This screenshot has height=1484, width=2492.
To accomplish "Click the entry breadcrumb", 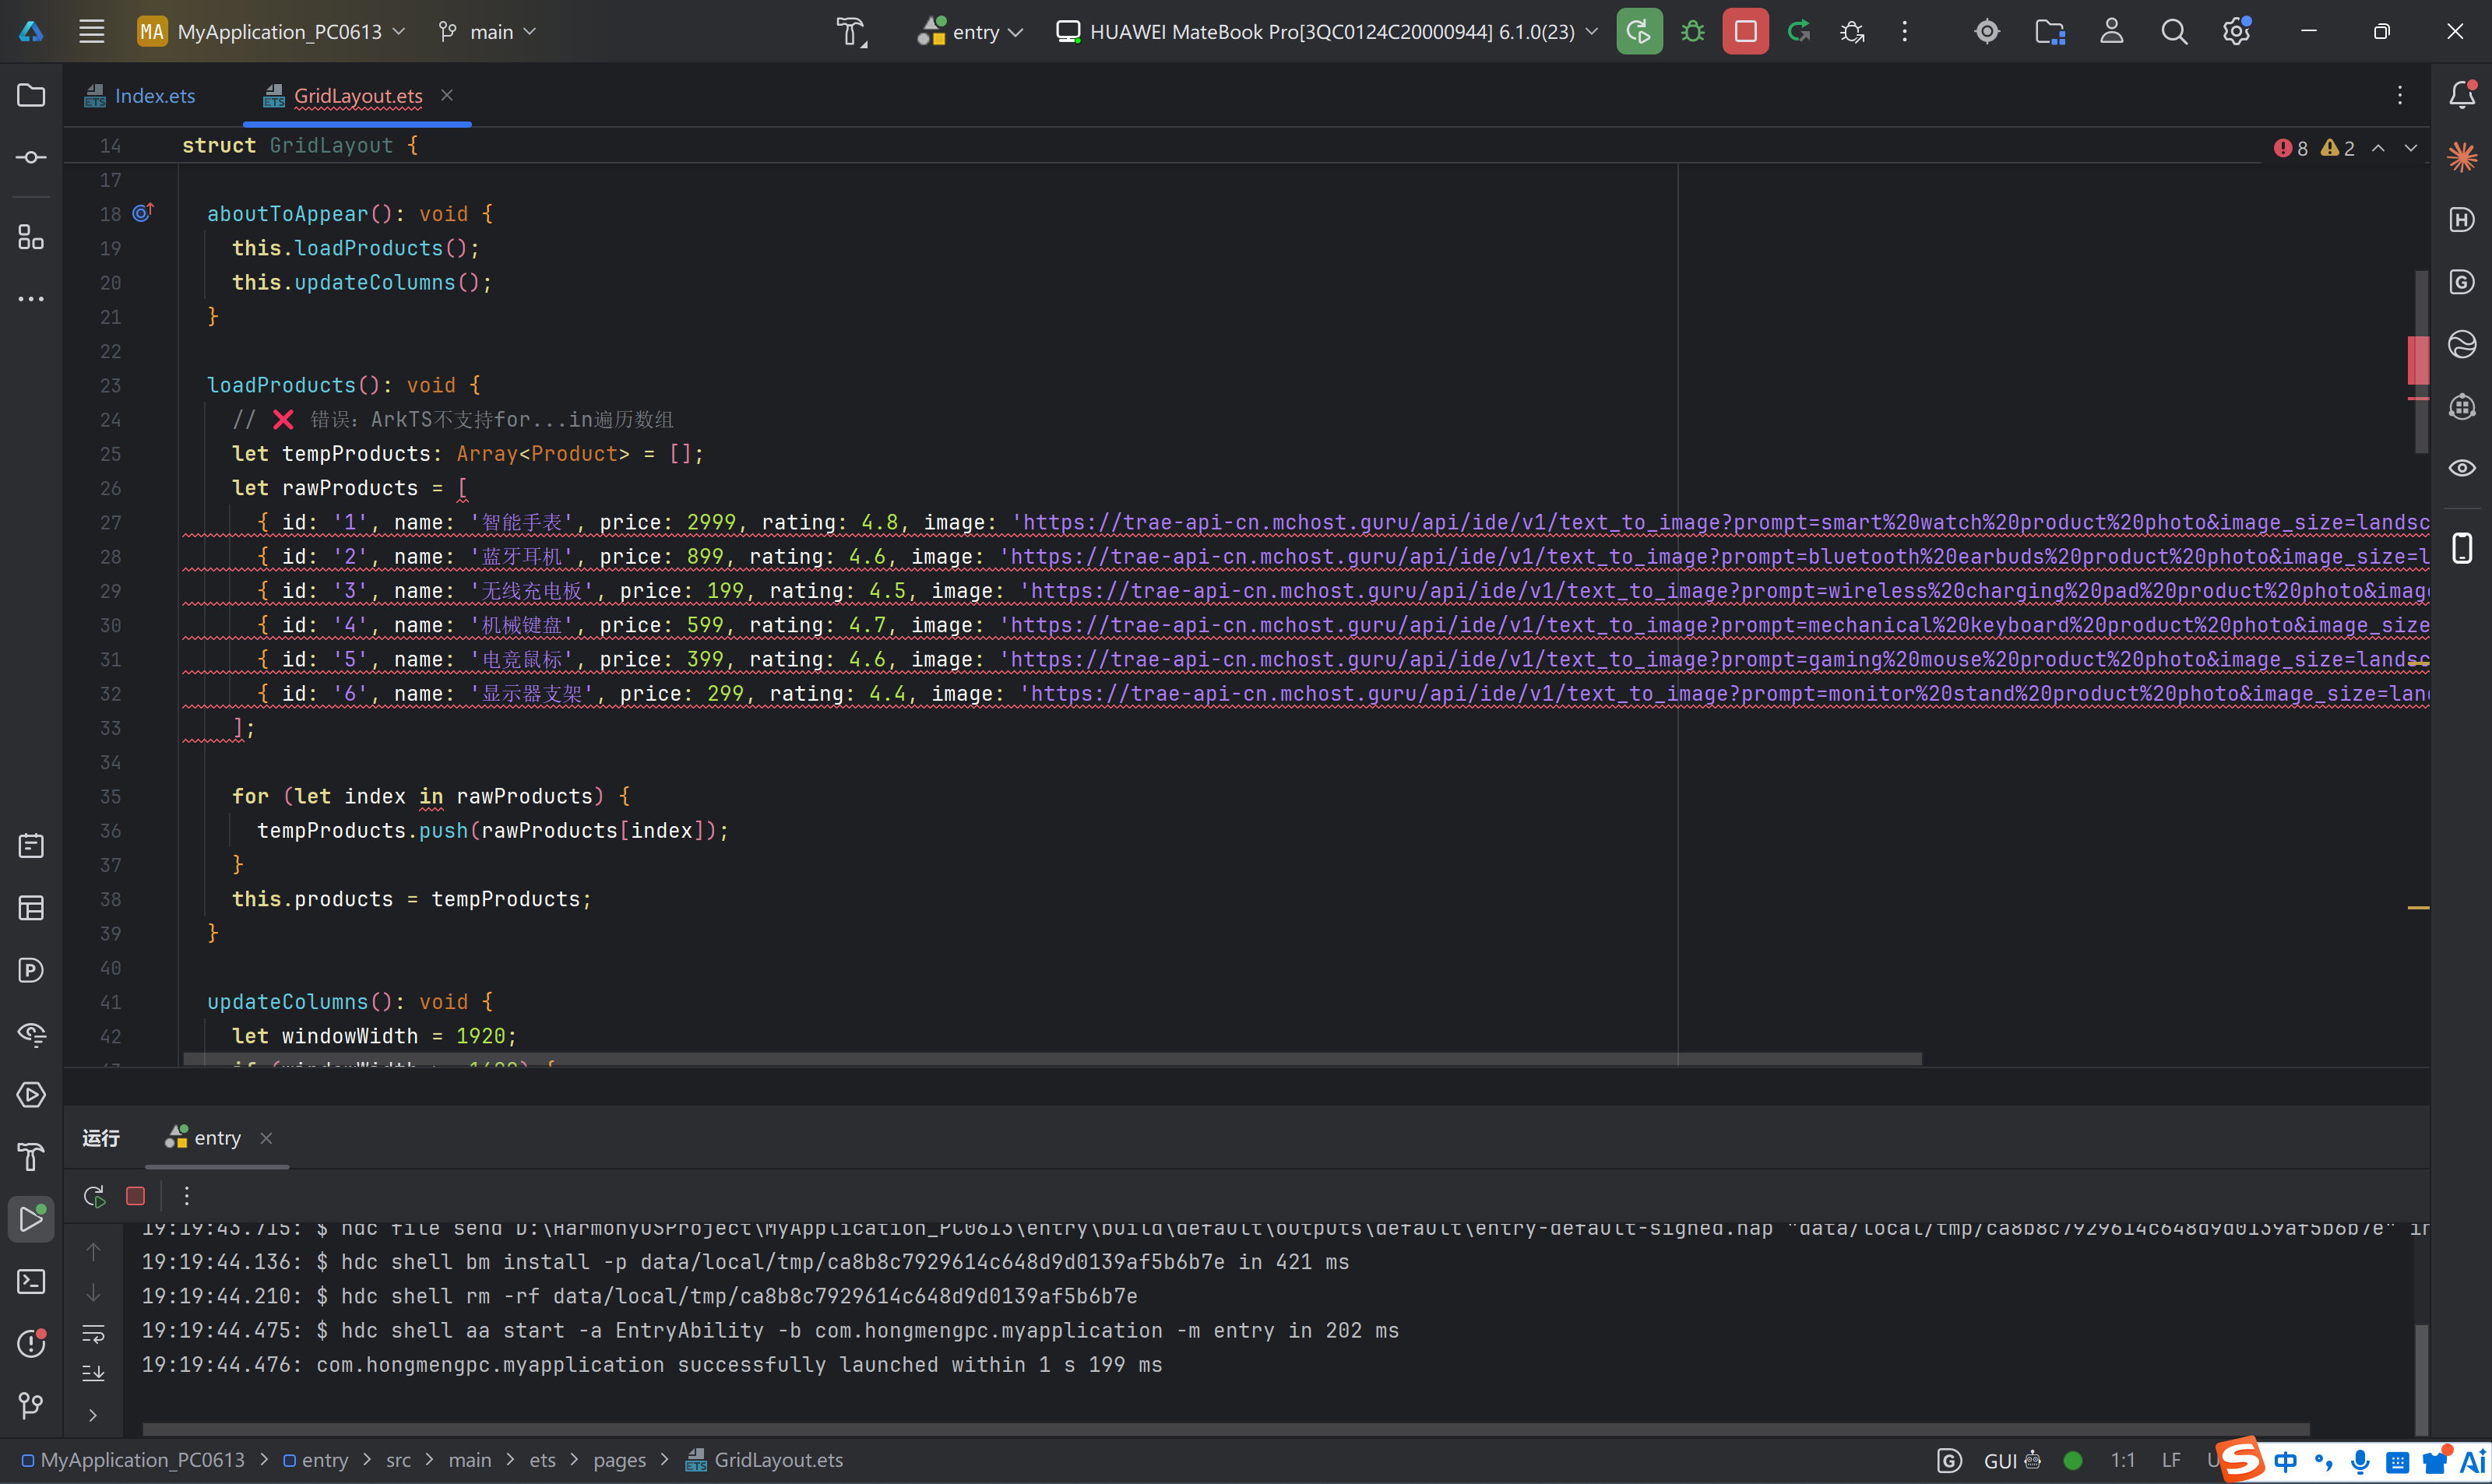I will click(315, 1460).
